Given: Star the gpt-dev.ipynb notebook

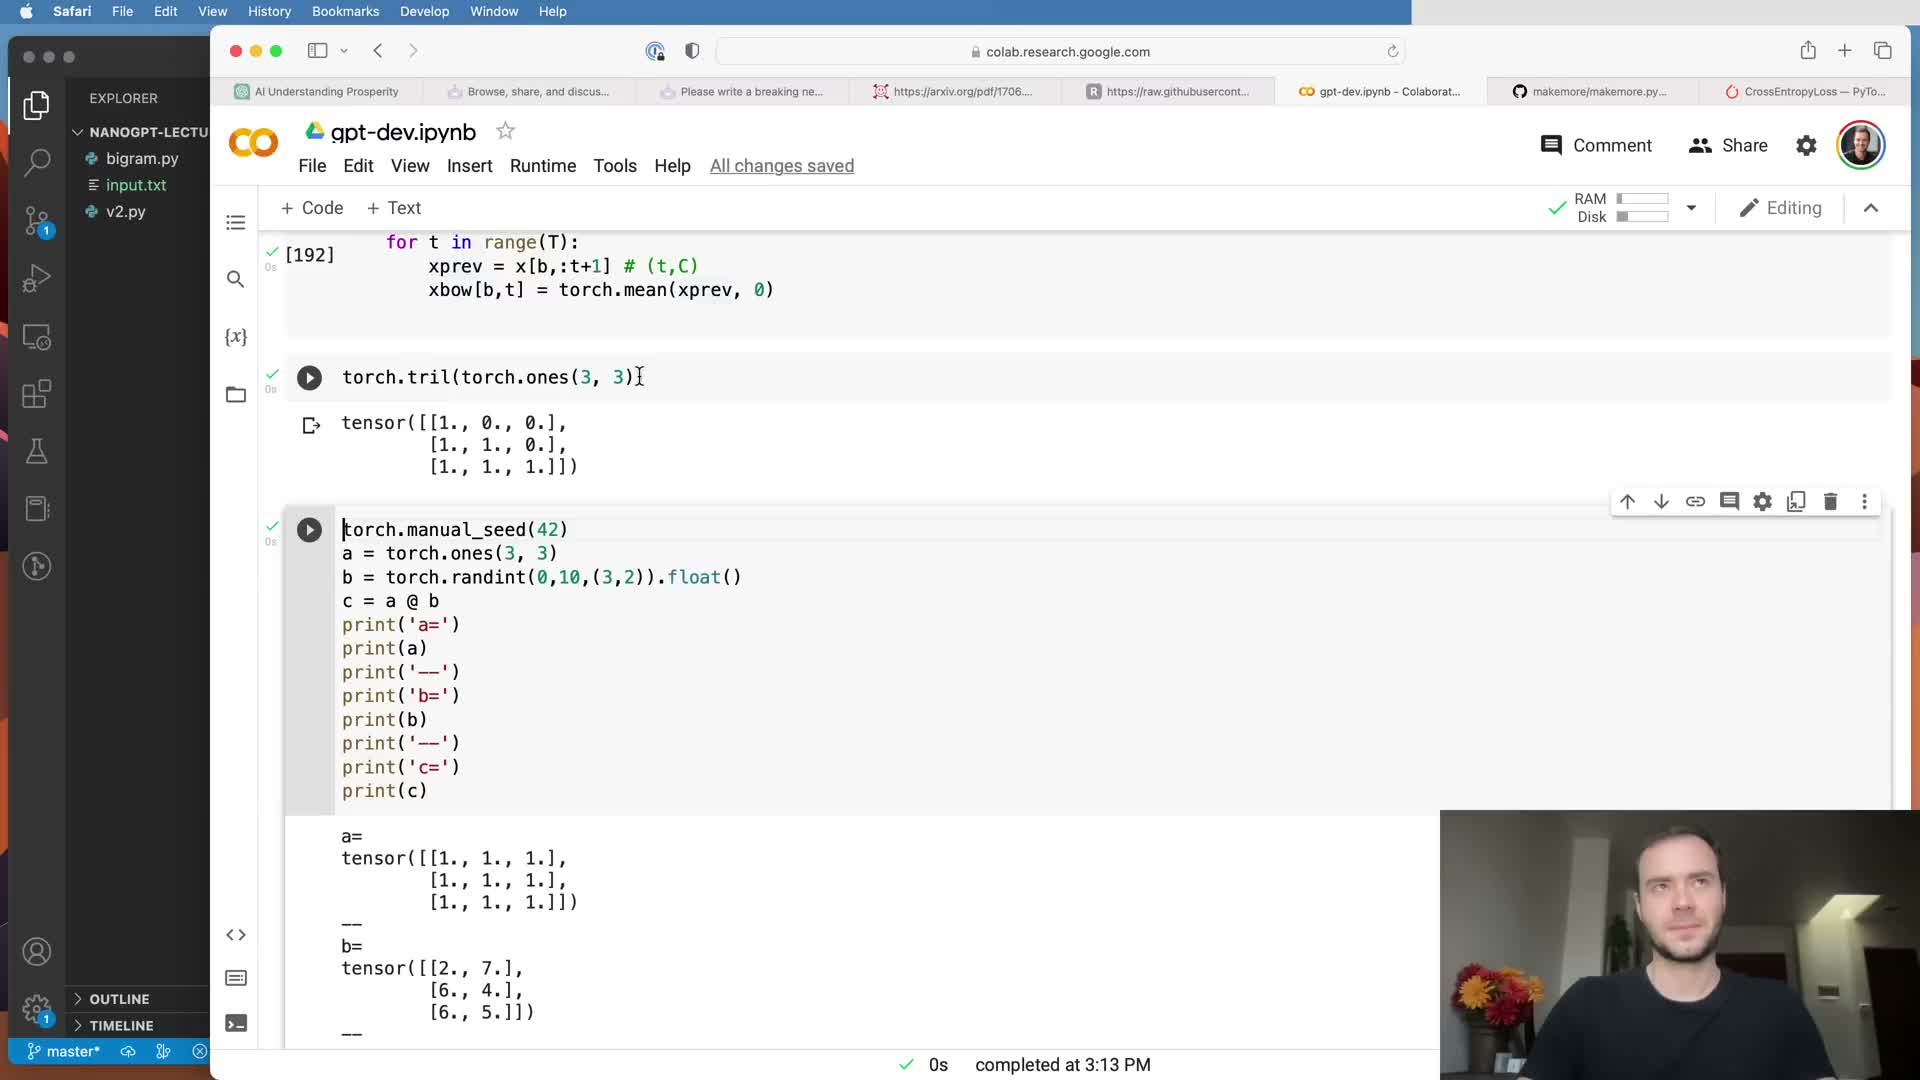Looking at the screenshot, I should point(506,131).
